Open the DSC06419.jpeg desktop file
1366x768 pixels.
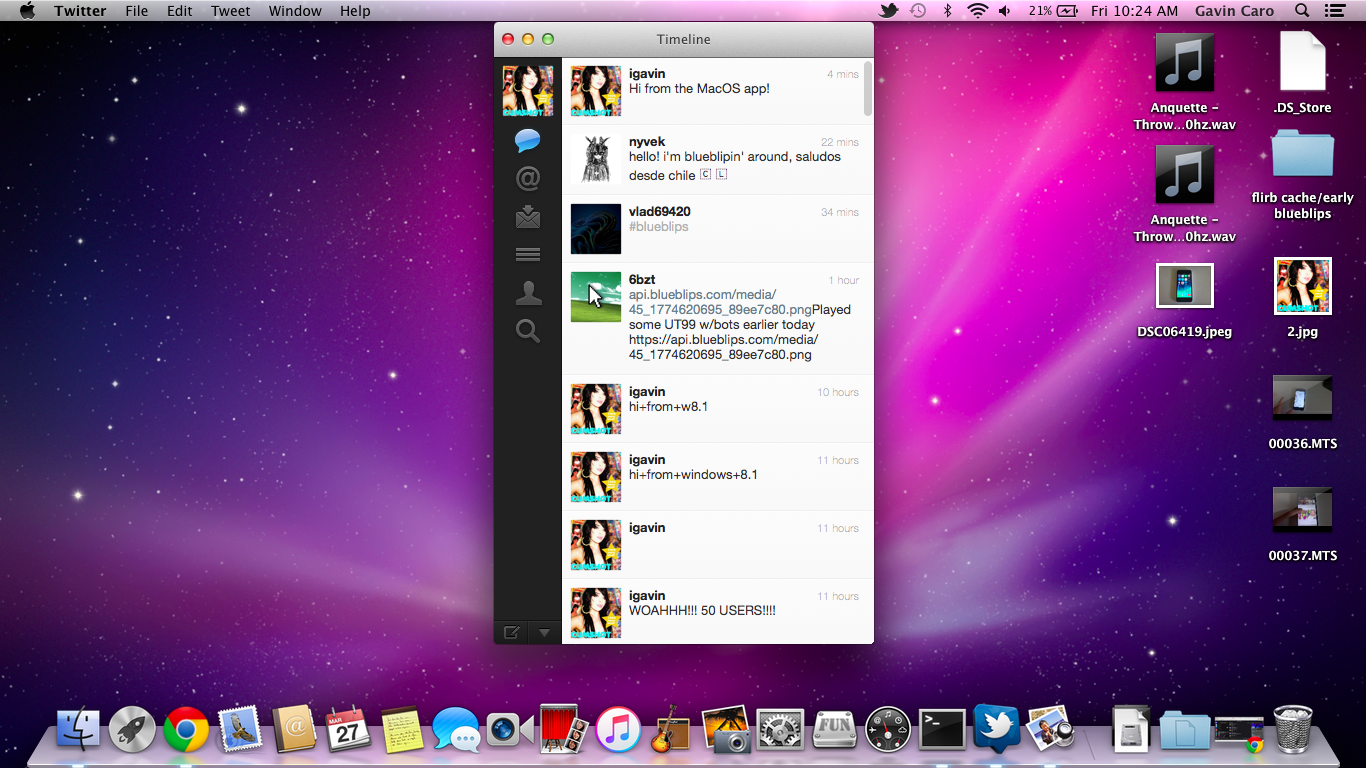coord(1184,287)
